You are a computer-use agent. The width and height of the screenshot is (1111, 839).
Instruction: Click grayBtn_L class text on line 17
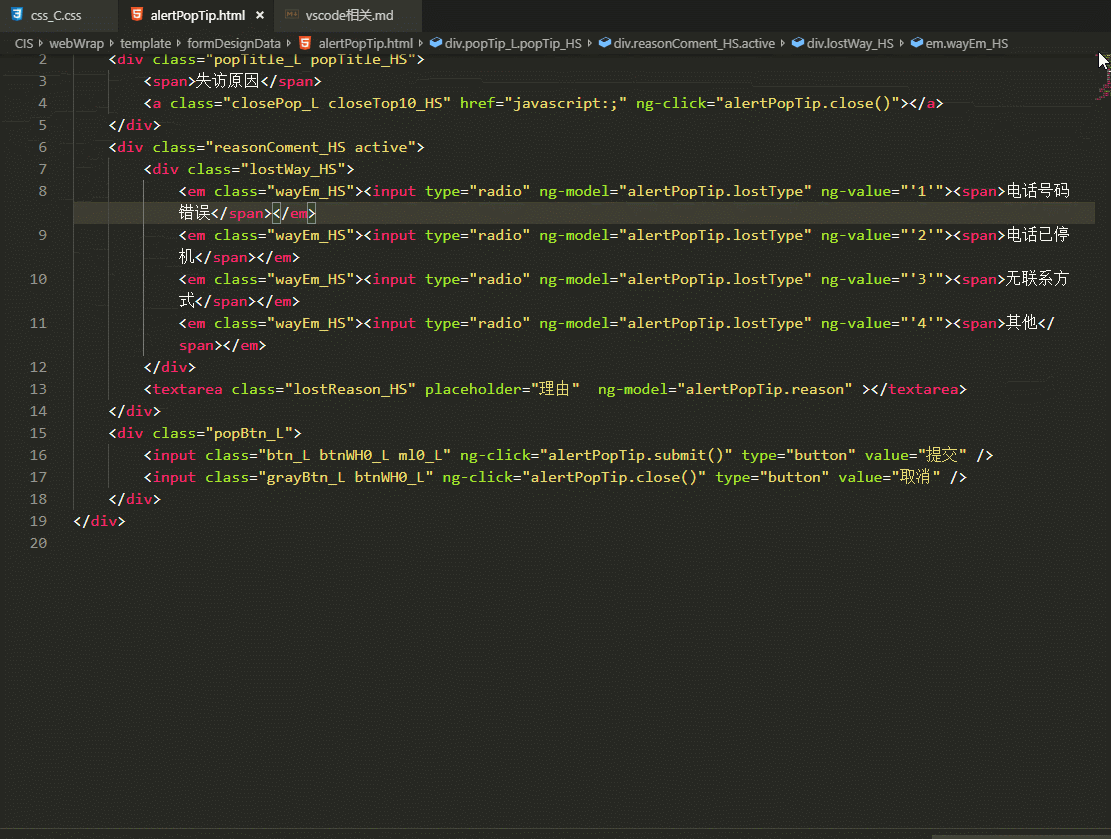[305, 476]
